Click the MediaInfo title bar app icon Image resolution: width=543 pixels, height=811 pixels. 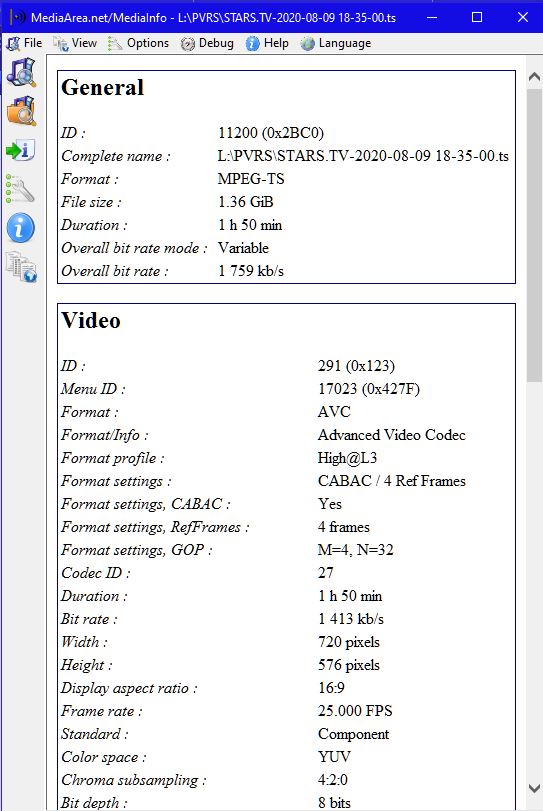18,17
